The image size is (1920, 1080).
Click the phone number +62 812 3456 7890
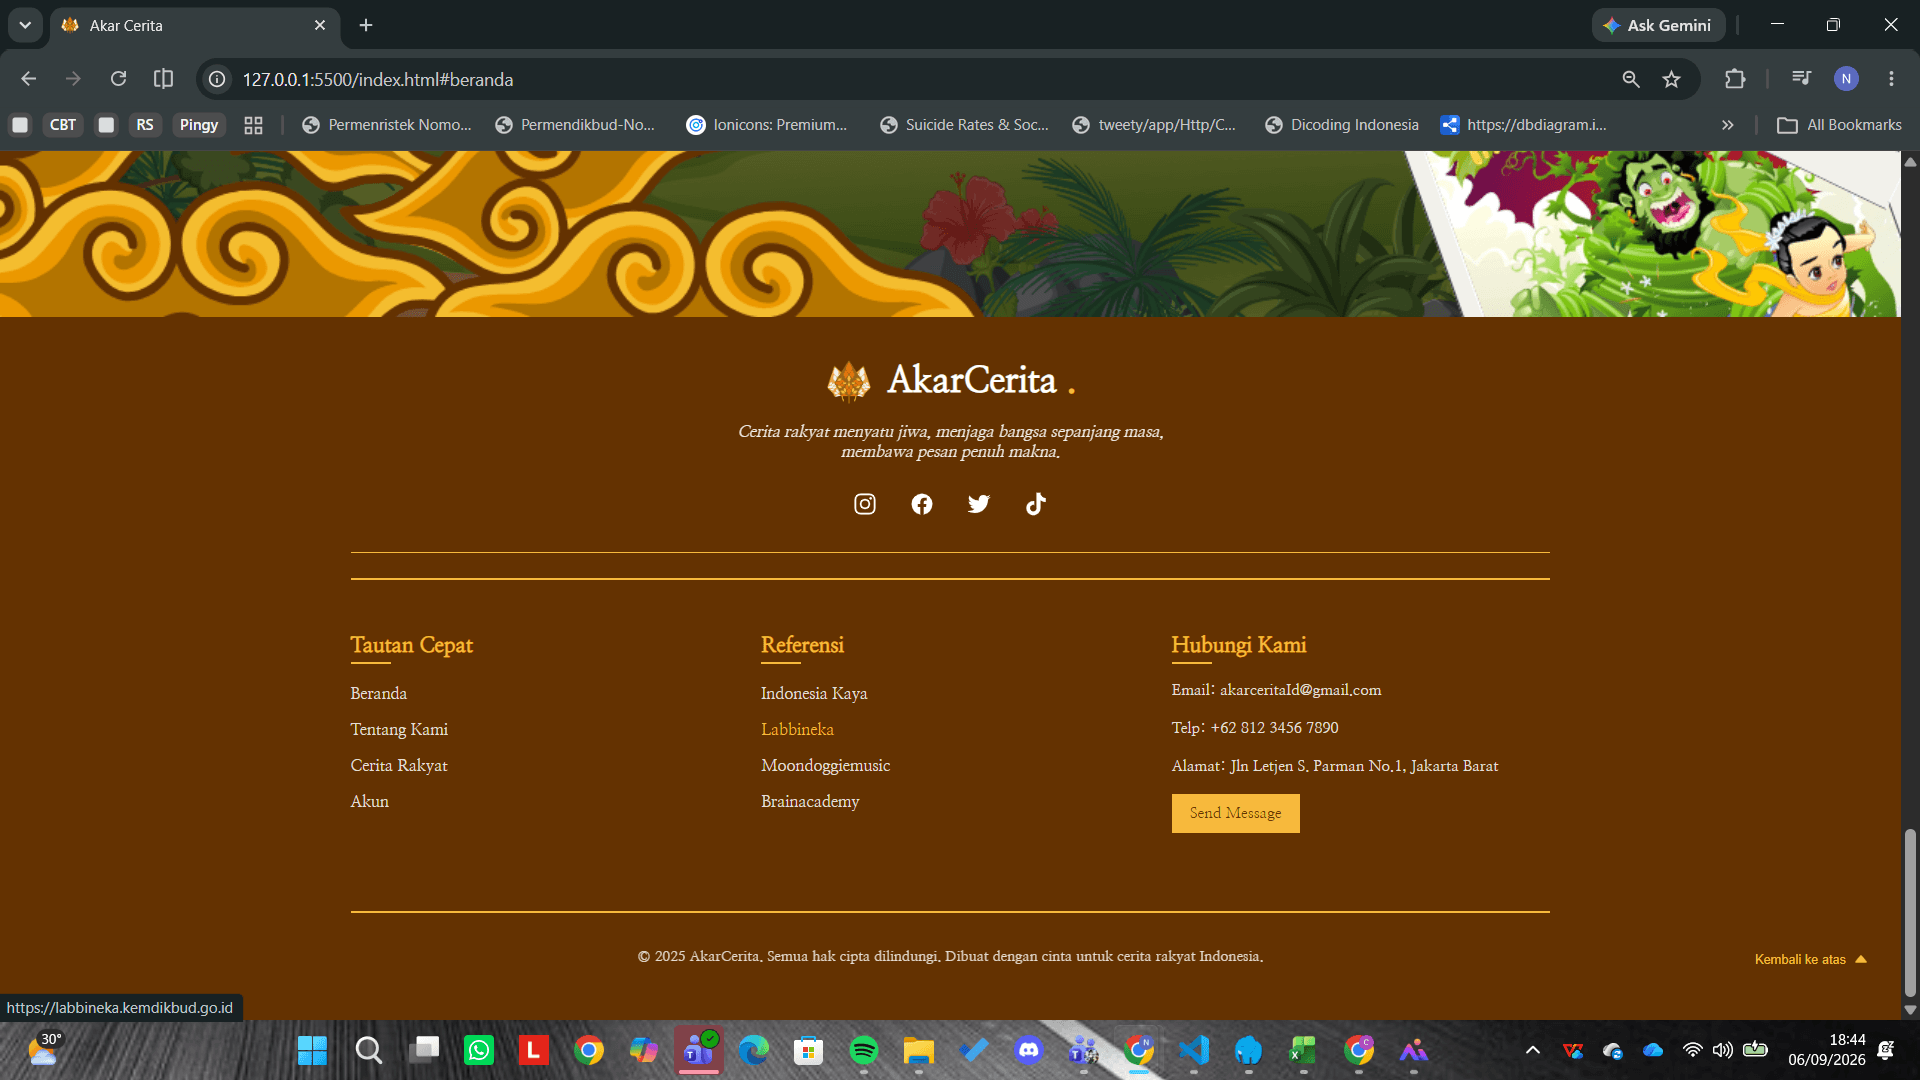point(1274,728)
